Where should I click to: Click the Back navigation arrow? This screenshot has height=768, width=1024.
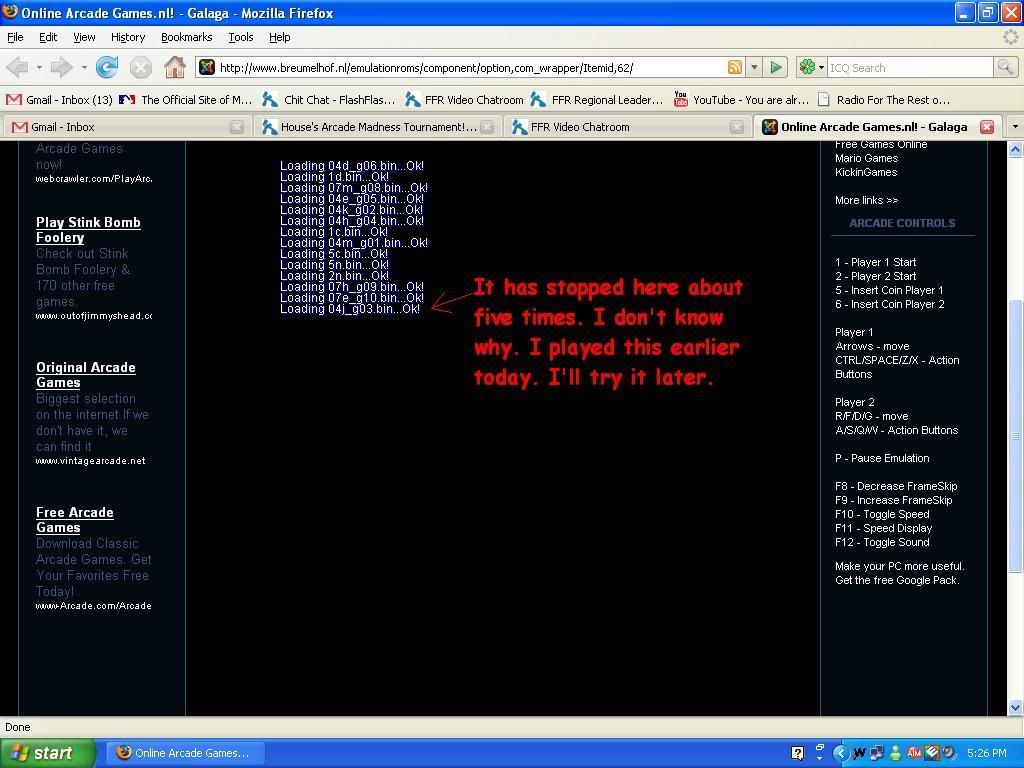tap(17, 67)
